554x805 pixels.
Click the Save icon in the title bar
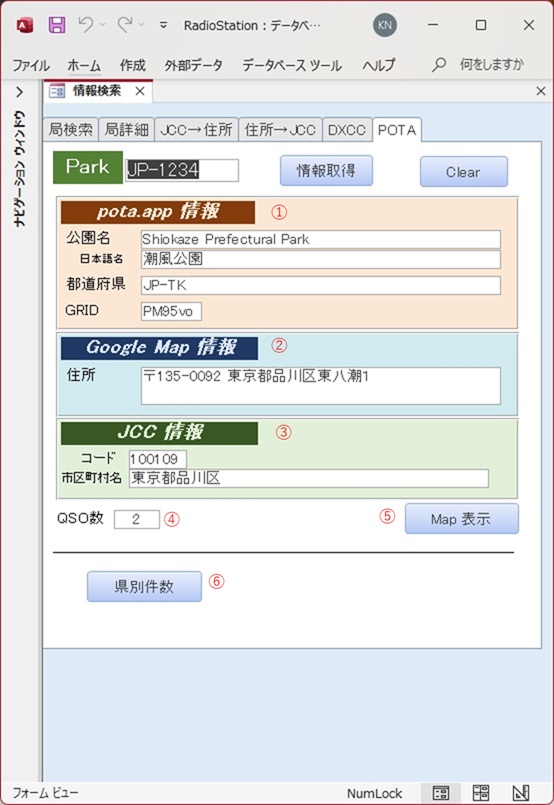[x=57, y=25]
